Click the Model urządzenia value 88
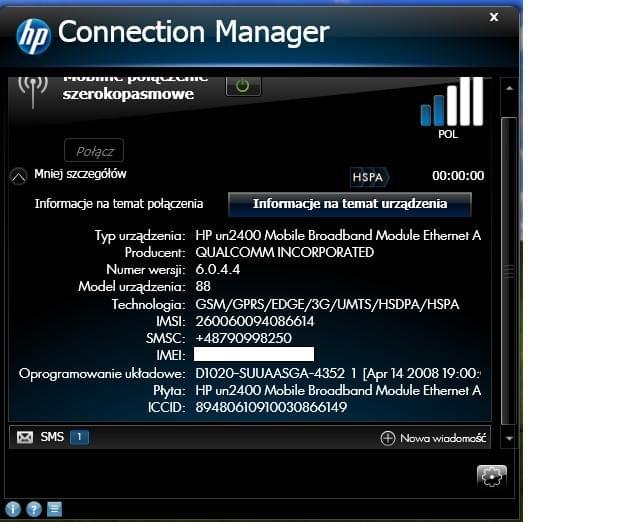This screenshot has width=640, height=522. (203, 287)
